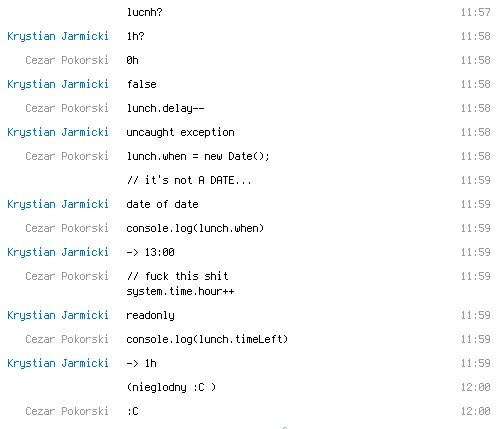Click the "-> 1h" reply

tap(141, 363)
